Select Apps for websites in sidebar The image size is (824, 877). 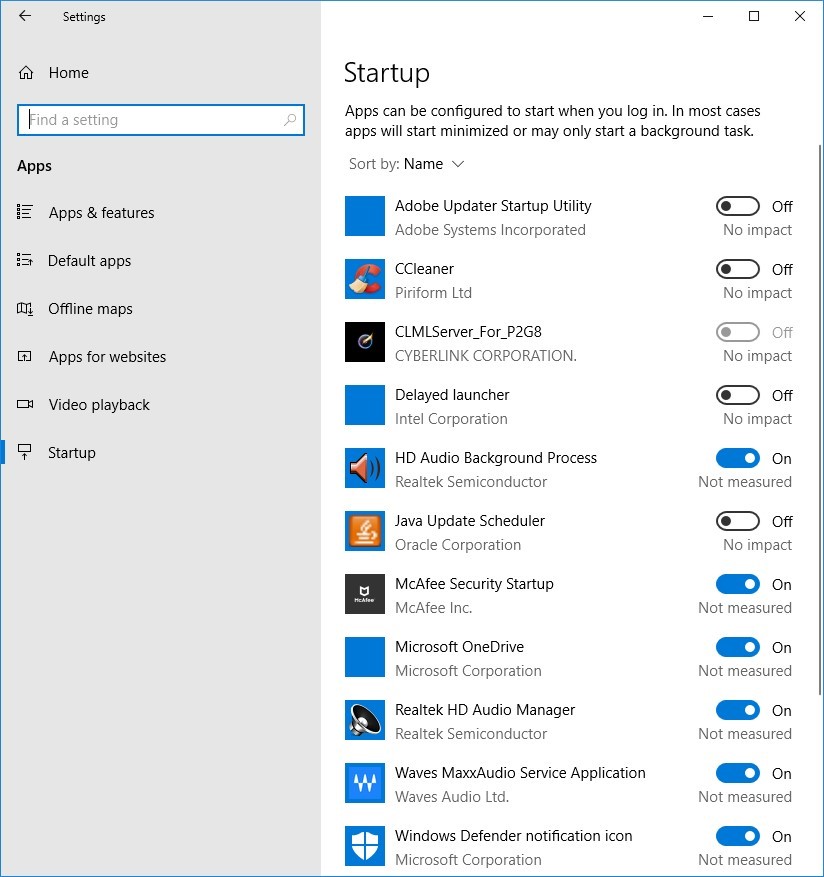pyautogui.click(x=160, y=357)
